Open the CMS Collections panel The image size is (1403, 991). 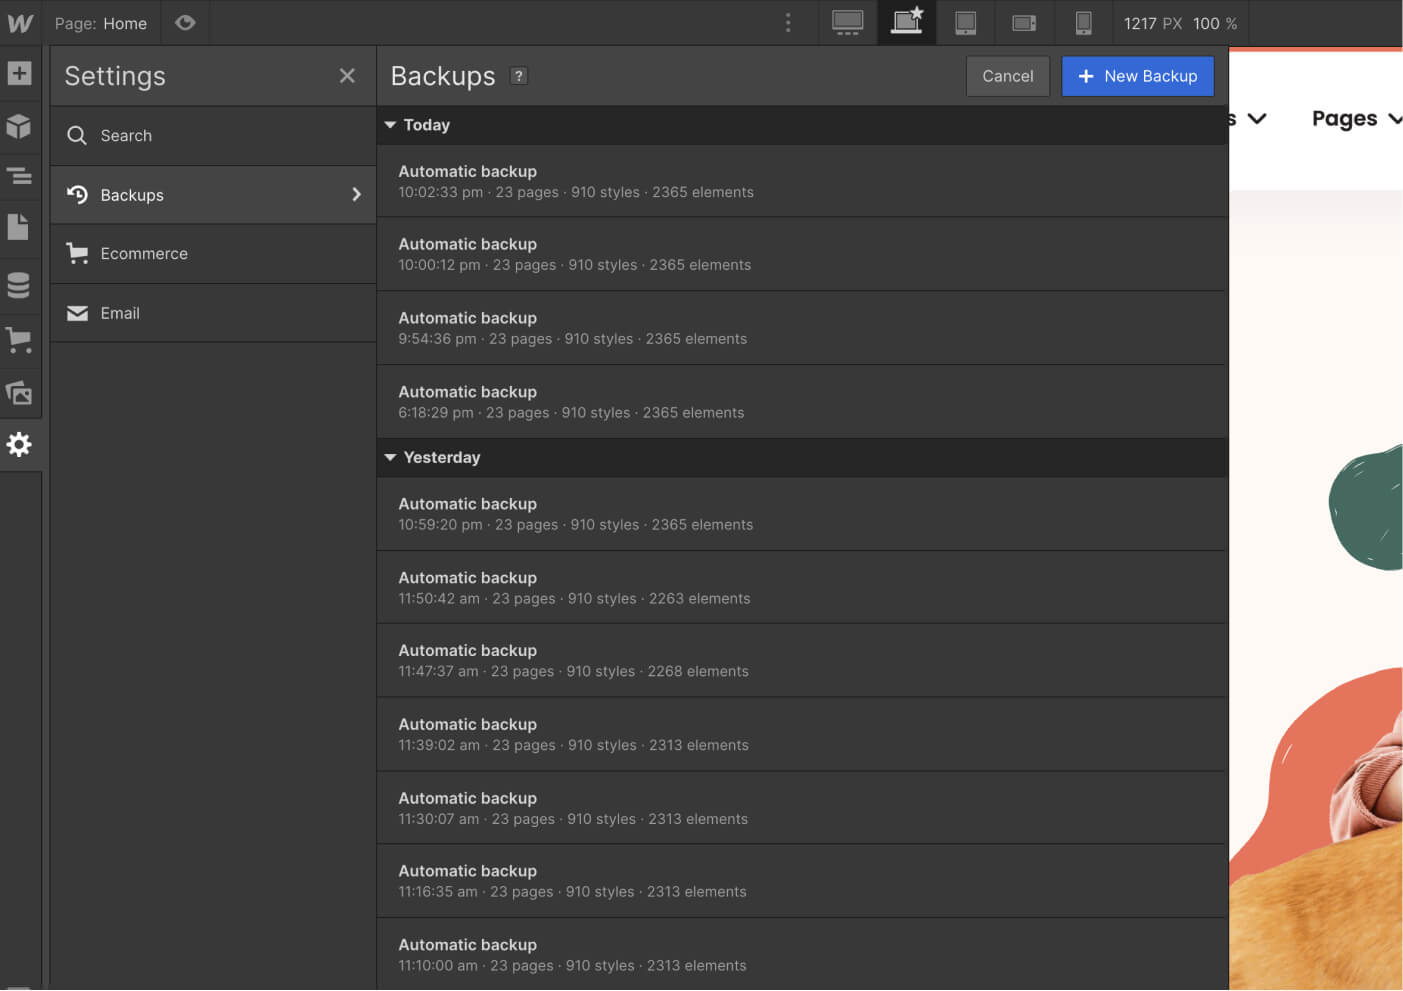(x=21, y=285)
